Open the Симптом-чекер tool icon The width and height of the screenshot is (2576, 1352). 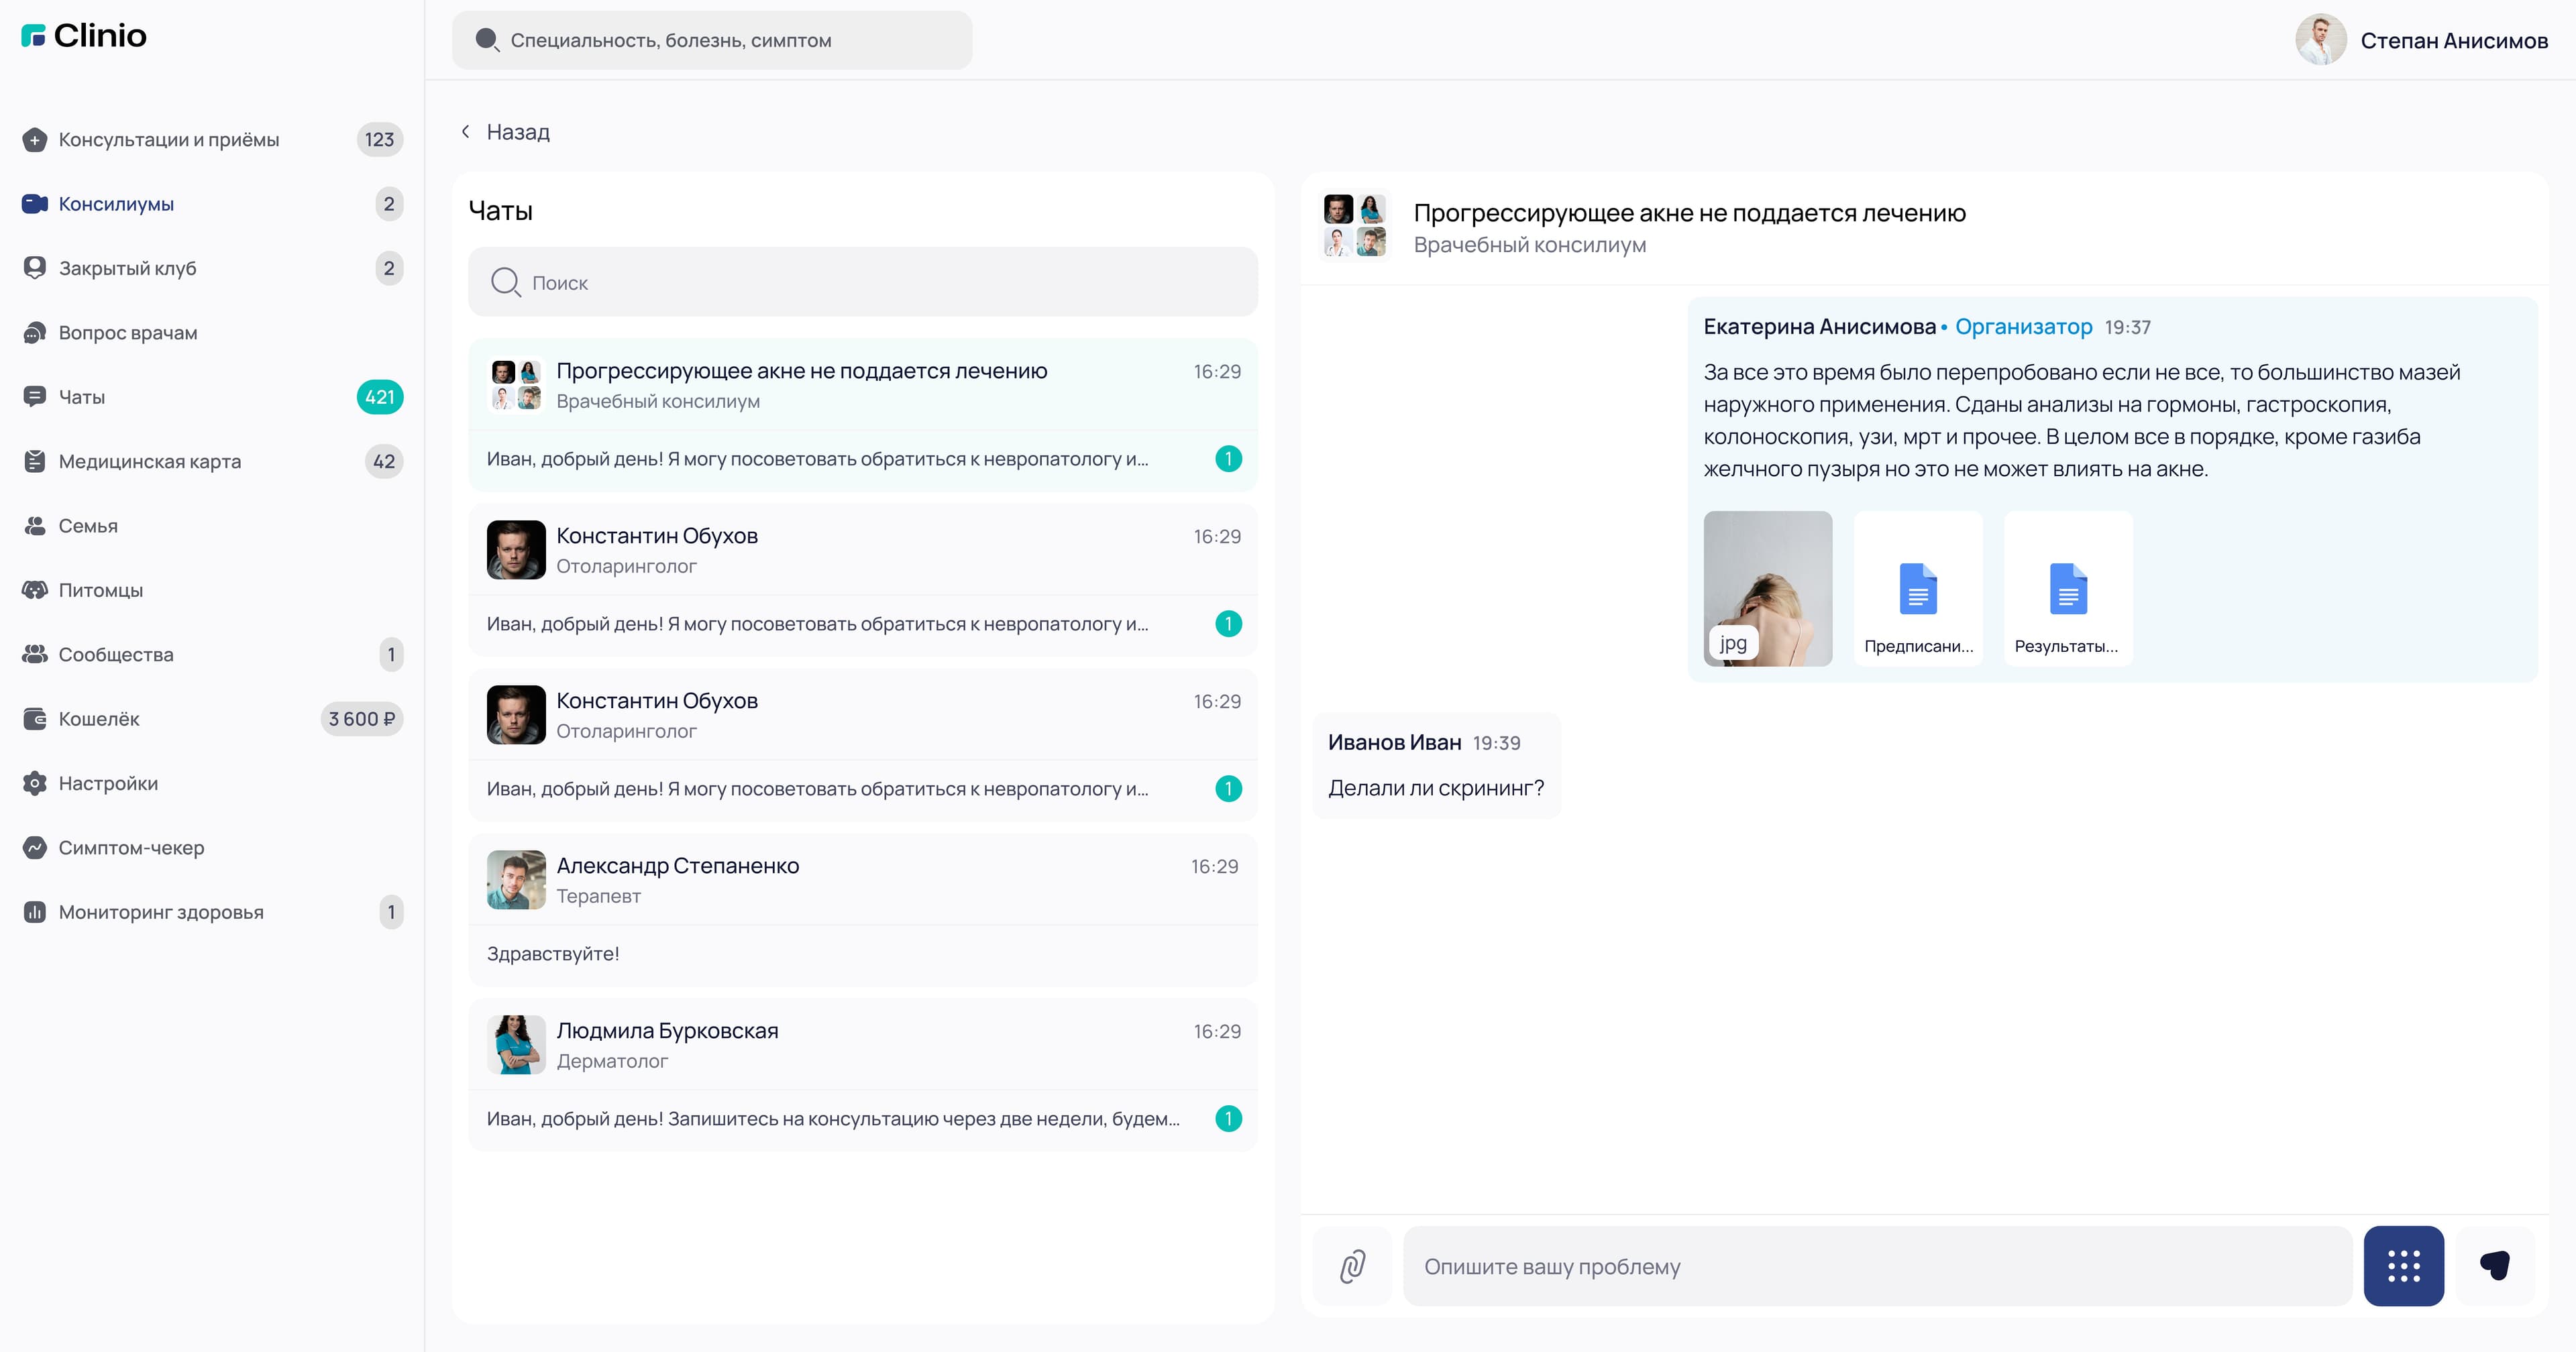pos(35,847)
